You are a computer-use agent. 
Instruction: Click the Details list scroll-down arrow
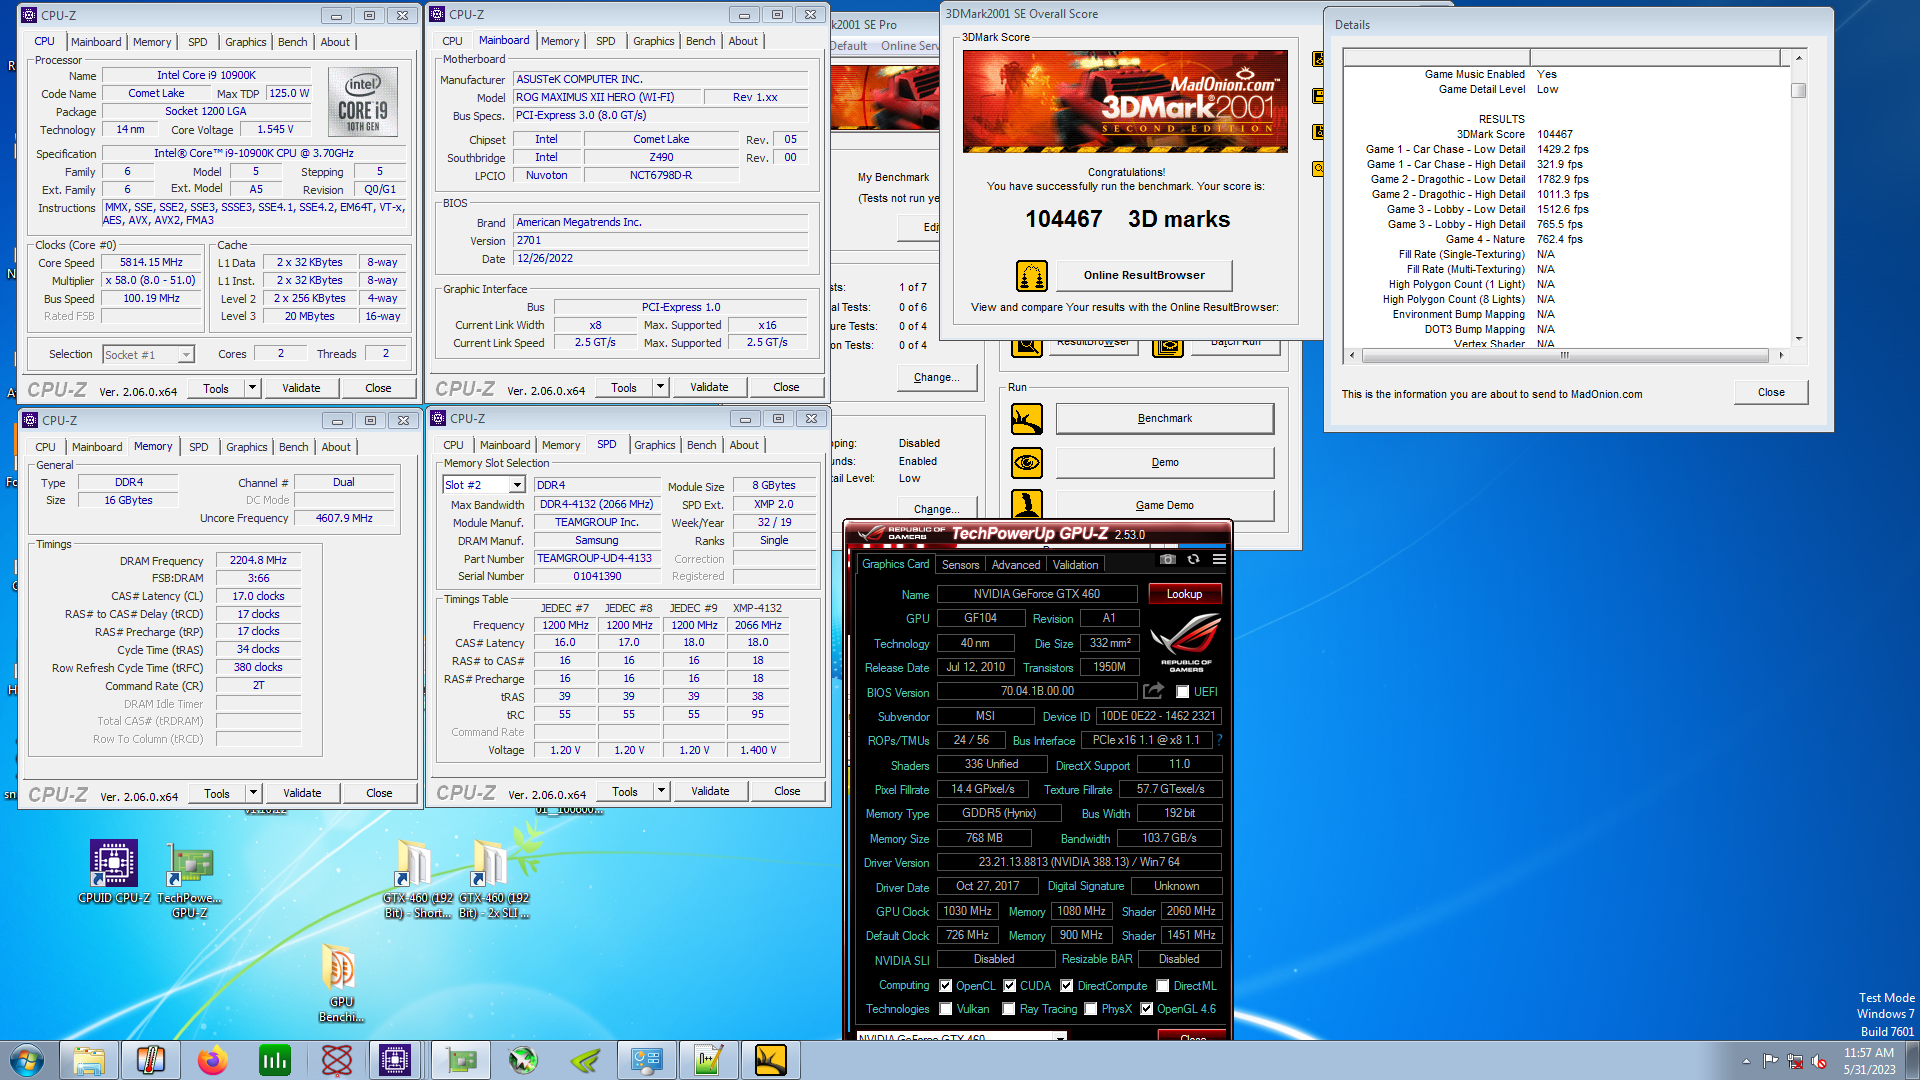click(1798, 339)
